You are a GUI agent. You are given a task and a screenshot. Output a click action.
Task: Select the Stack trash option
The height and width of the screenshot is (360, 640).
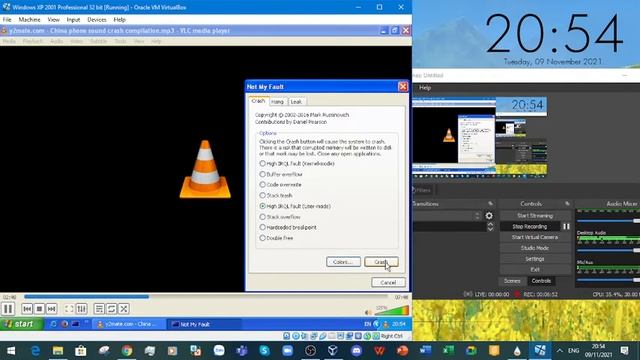(x=276, y=196)
